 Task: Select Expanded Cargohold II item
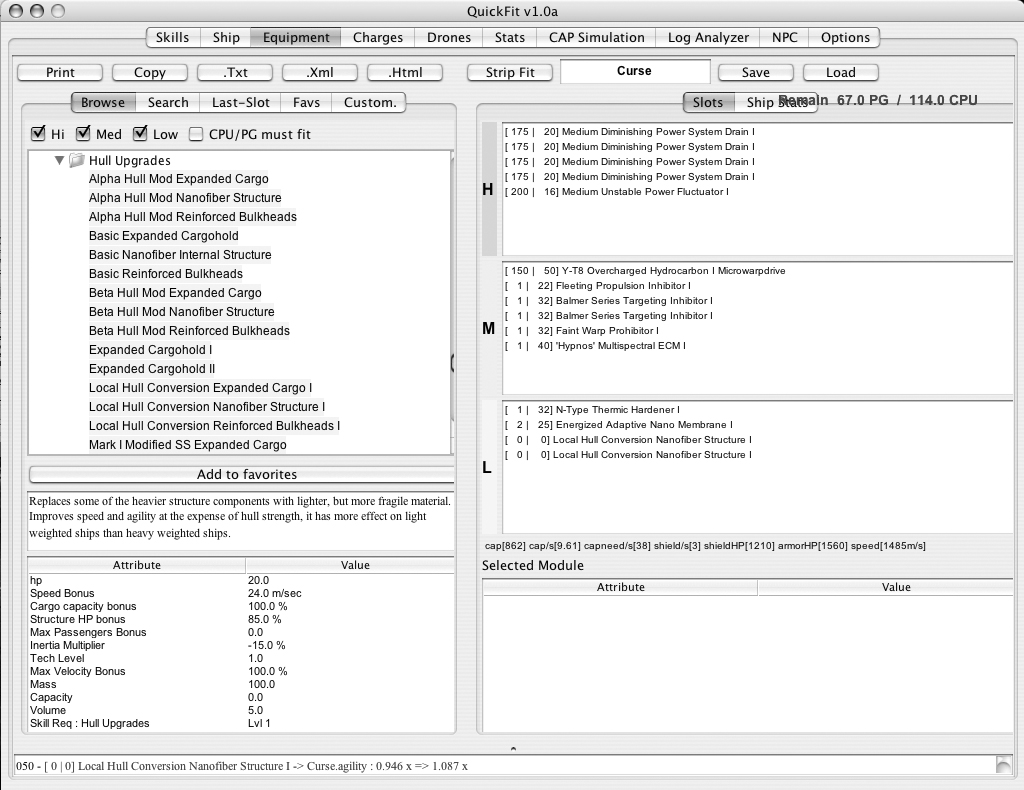(x=152, y=369)
